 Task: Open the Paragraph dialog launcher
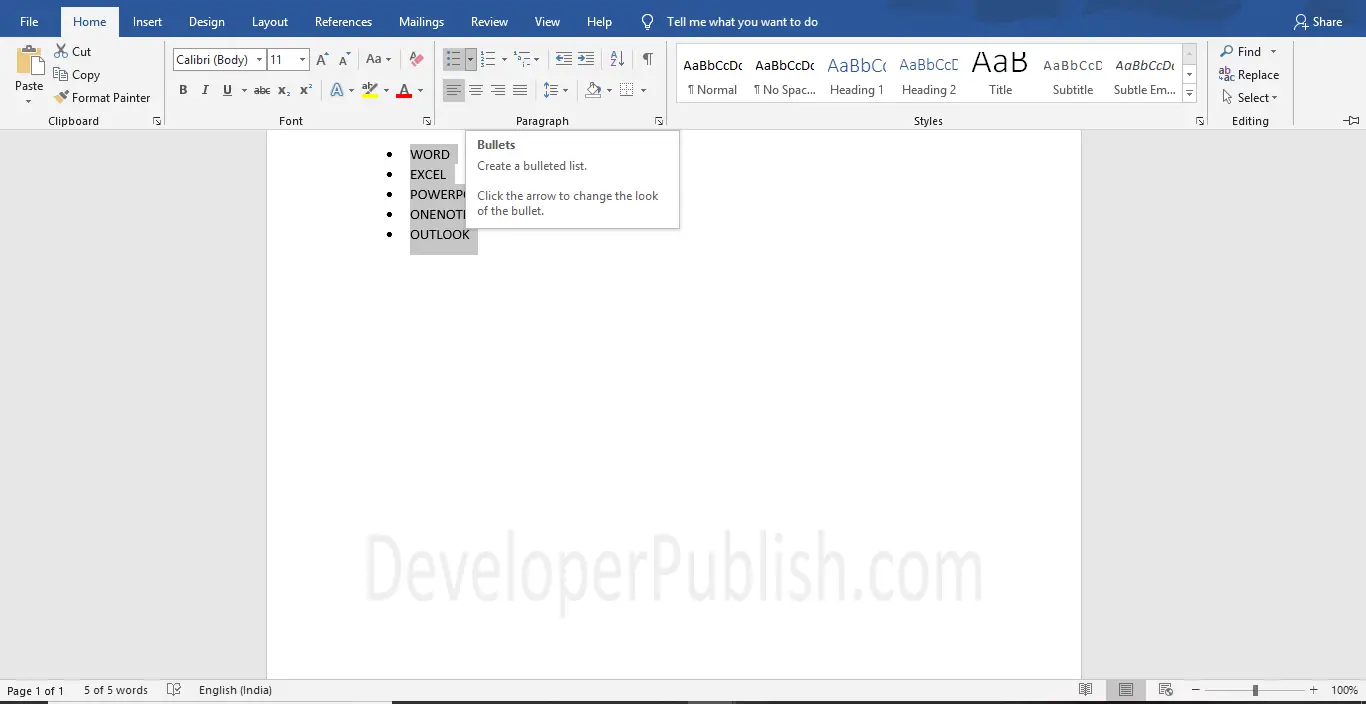pyautogui.click(x=659, y=121)
